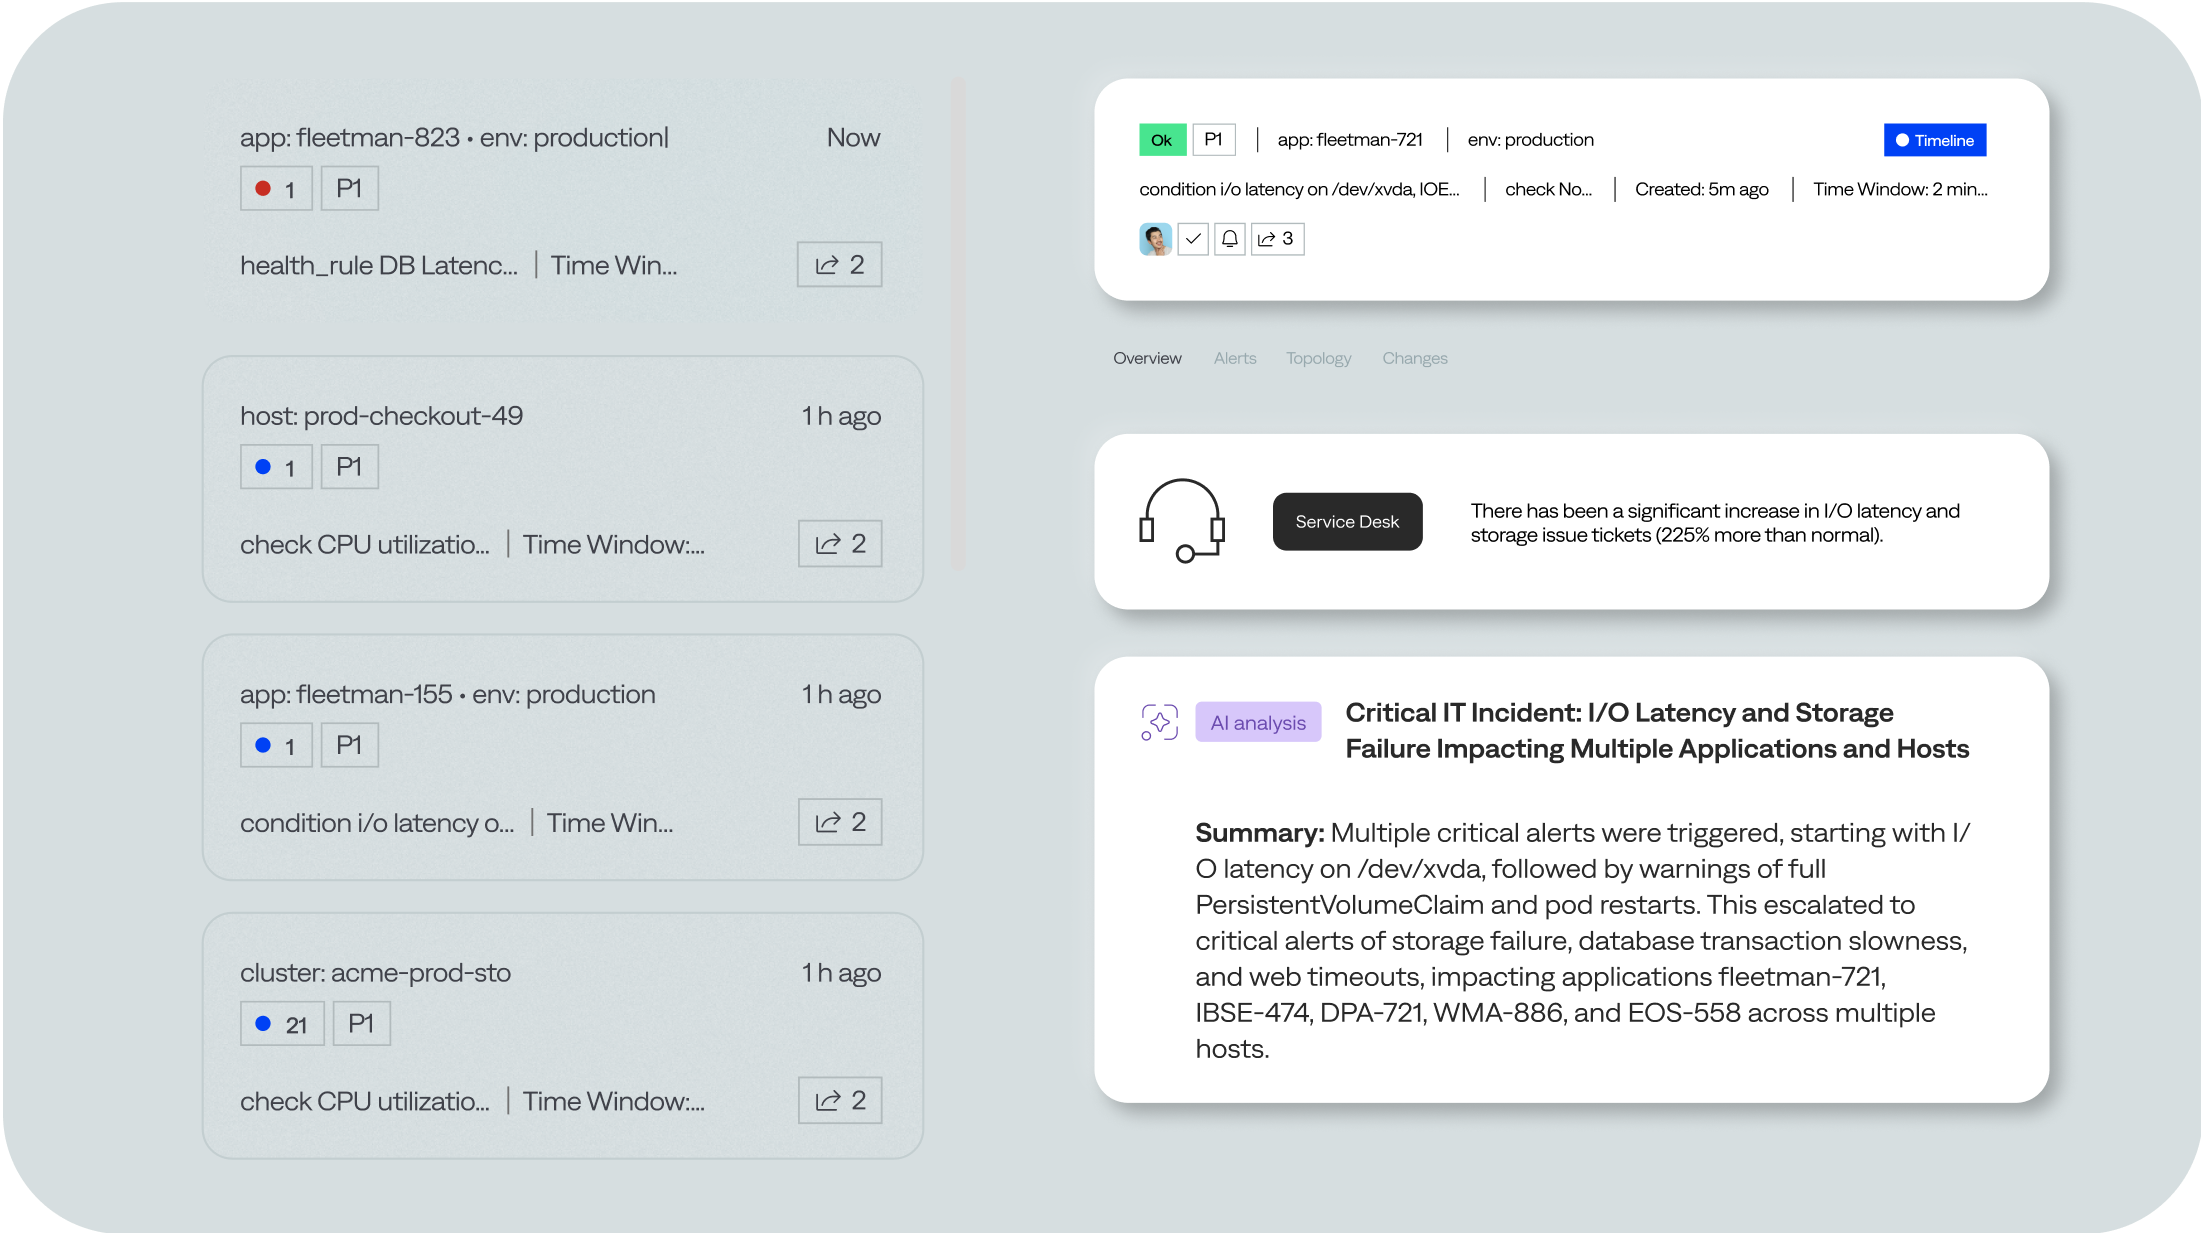
Task: Switch to the Alerts tab
Action: point(1235,358)
